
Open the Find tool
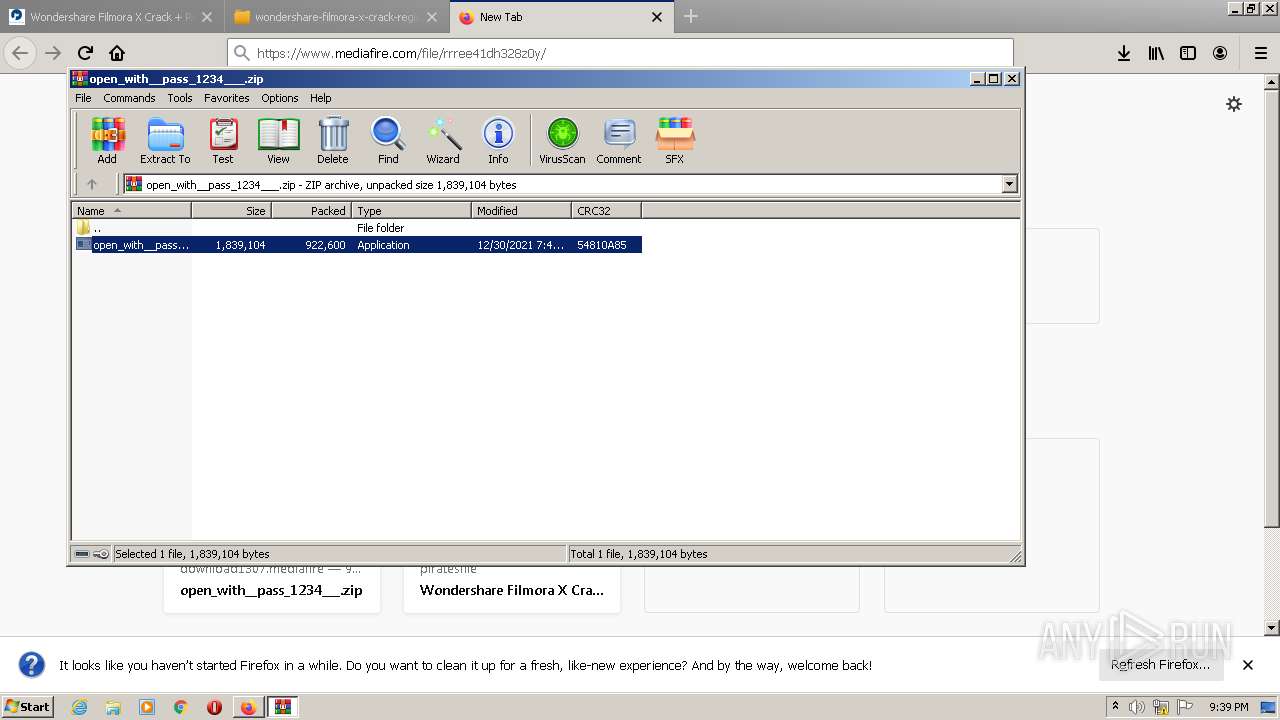click(x=388, y=140)
